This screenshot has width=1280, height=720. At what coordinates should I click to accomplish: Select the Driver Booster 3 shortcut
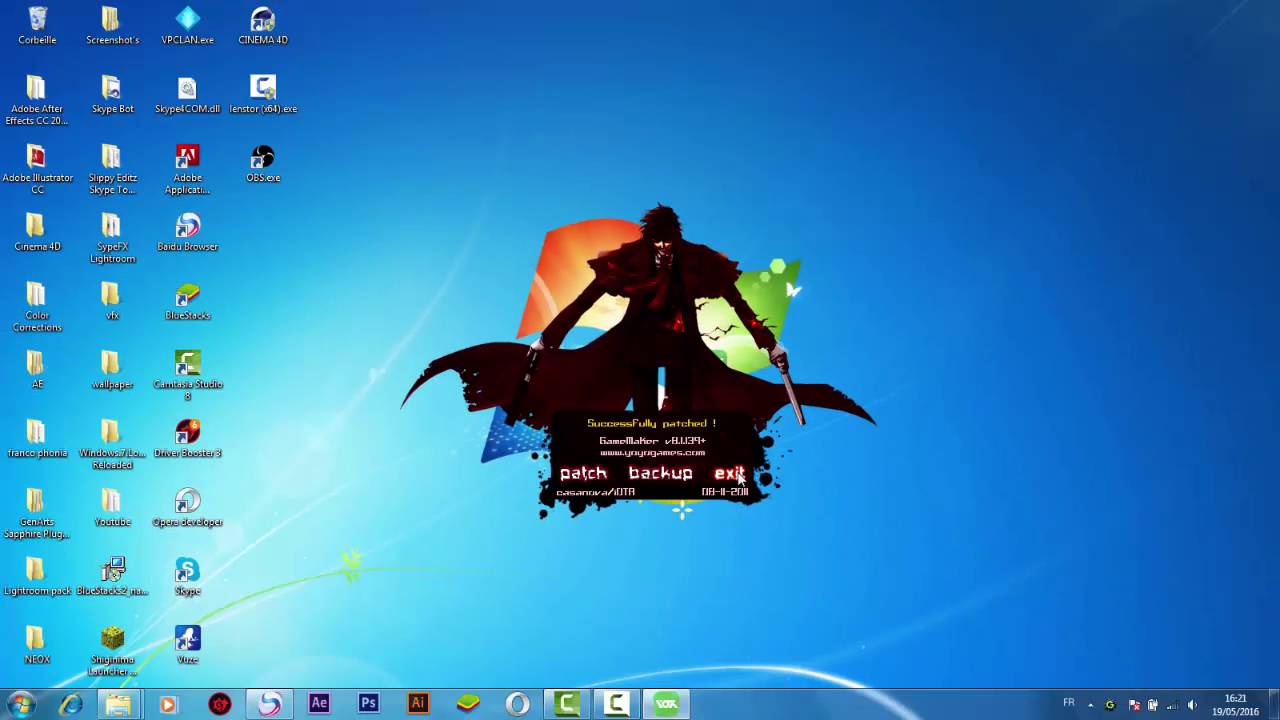[x=187, y=439]
